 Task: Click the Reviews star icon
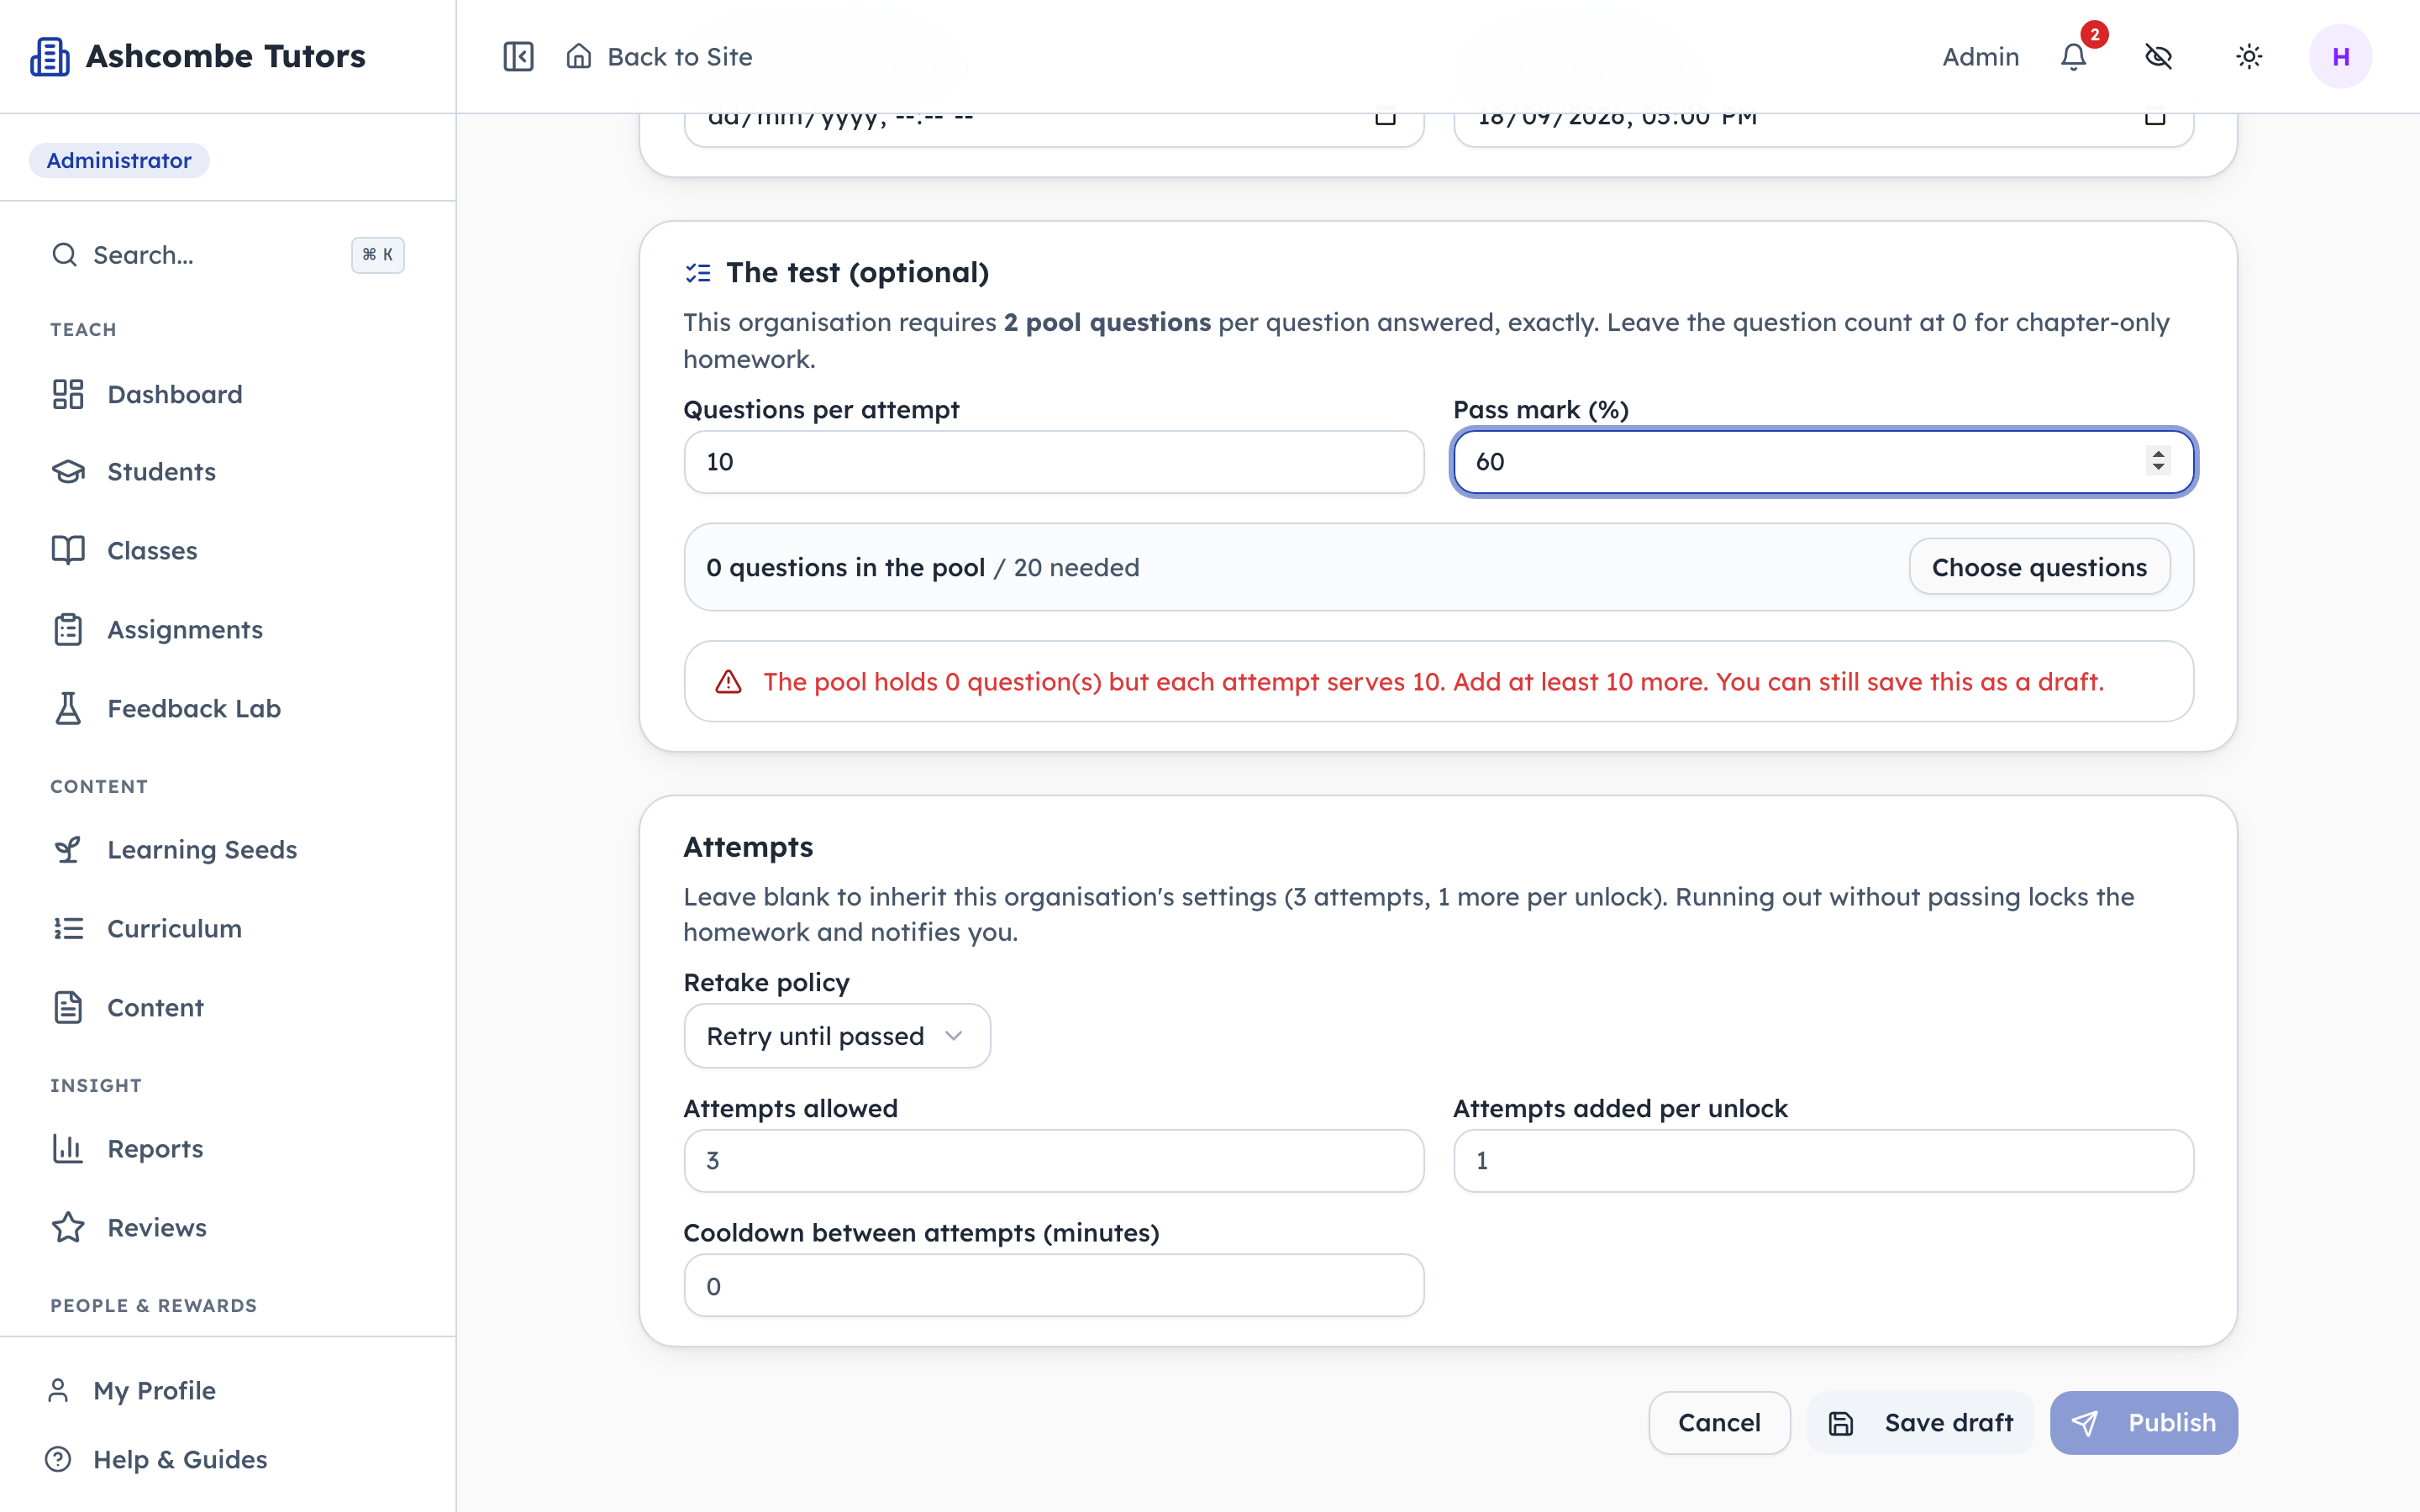68,1228
